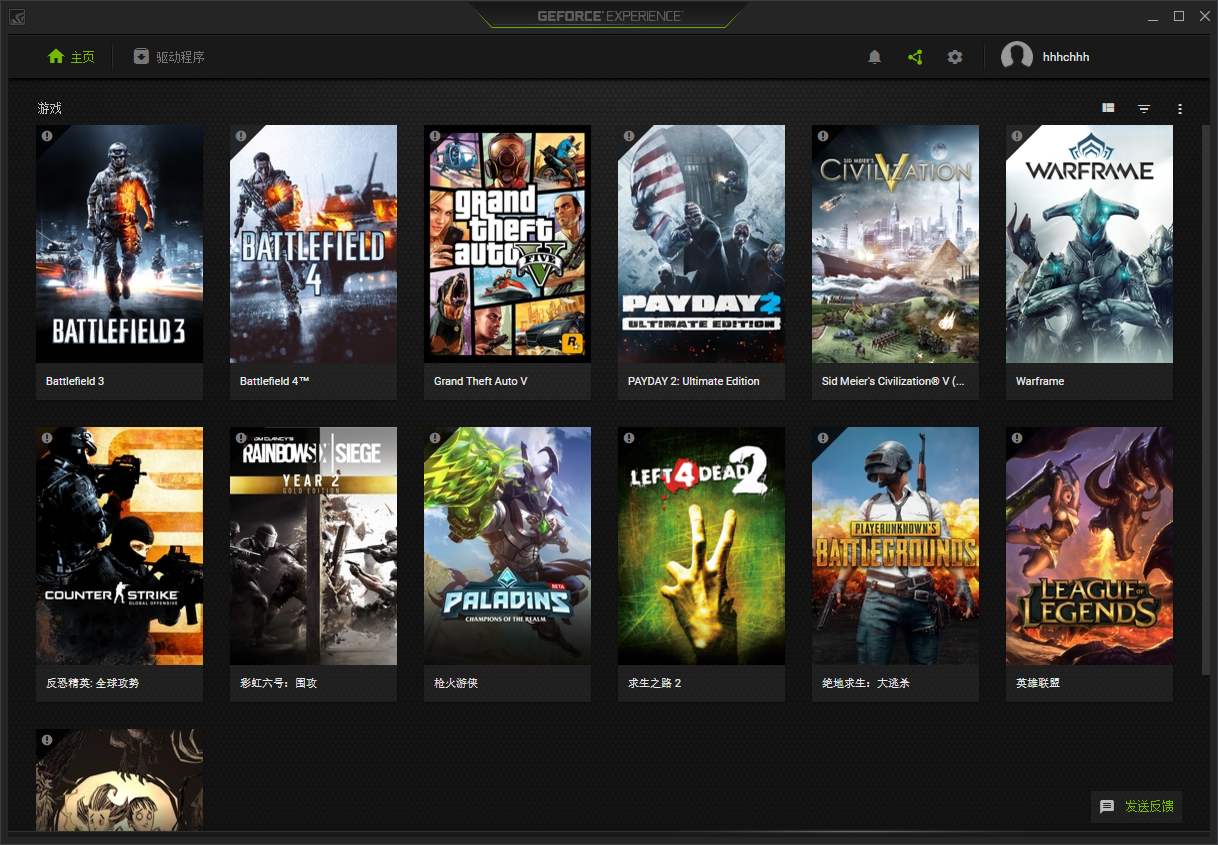This screenshot has width=1218, height=845.
Task: Click warning badge on Counter-Strike tile
Action: pos(47,438)
